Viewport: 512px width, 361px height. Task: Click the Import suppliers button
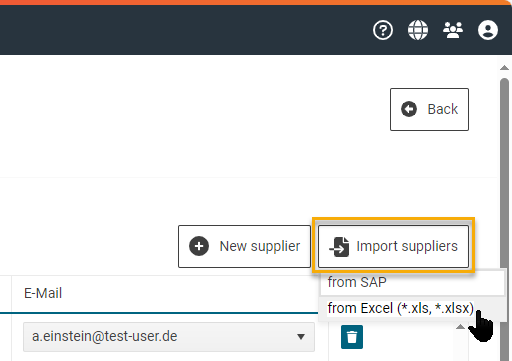click(x=393, y=246)
